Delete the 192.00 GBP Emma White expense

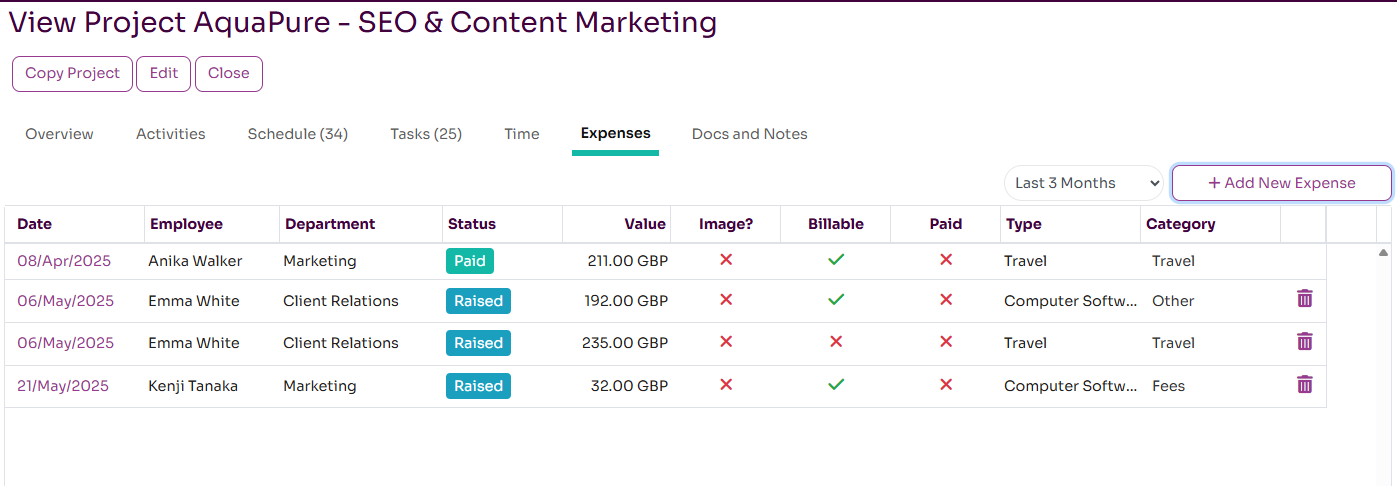click(1304, 299)
